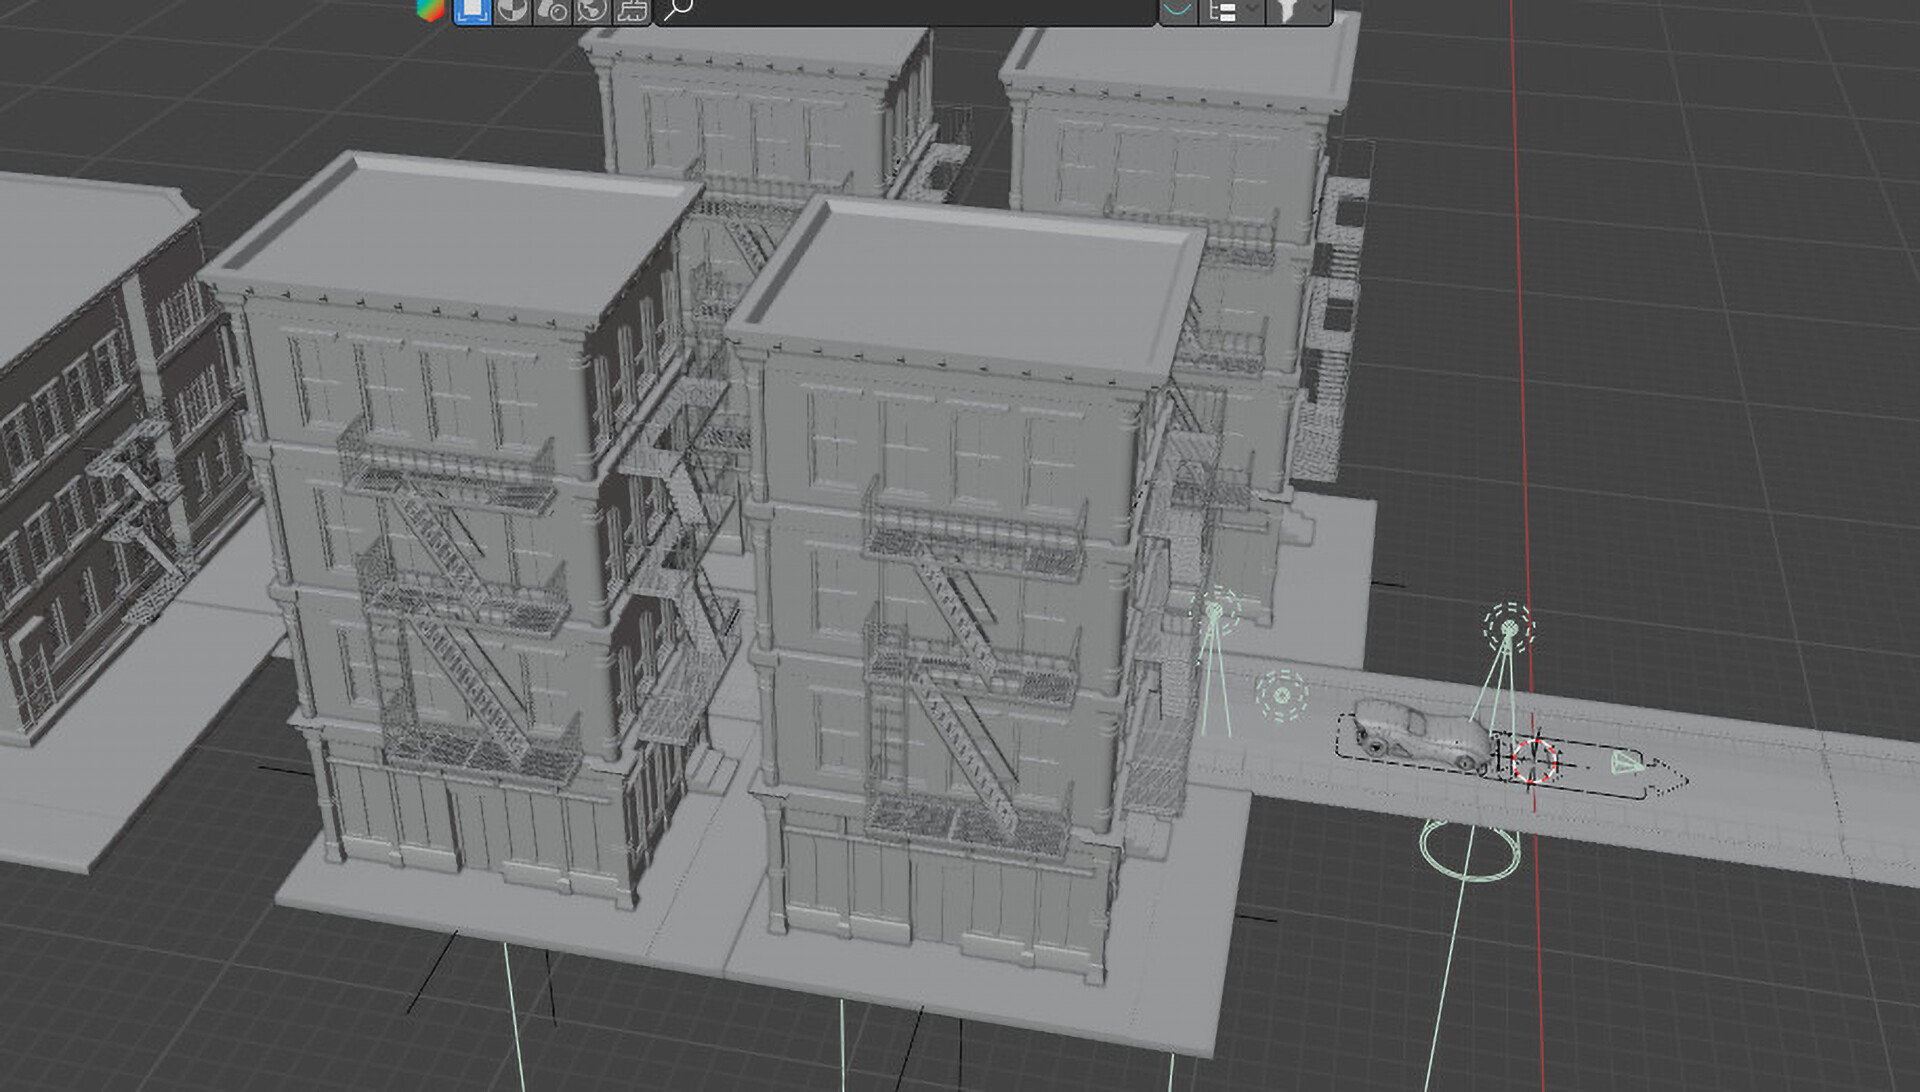Click the magnifier search icon
1920x1092 pixels.
tap(678, 10)
